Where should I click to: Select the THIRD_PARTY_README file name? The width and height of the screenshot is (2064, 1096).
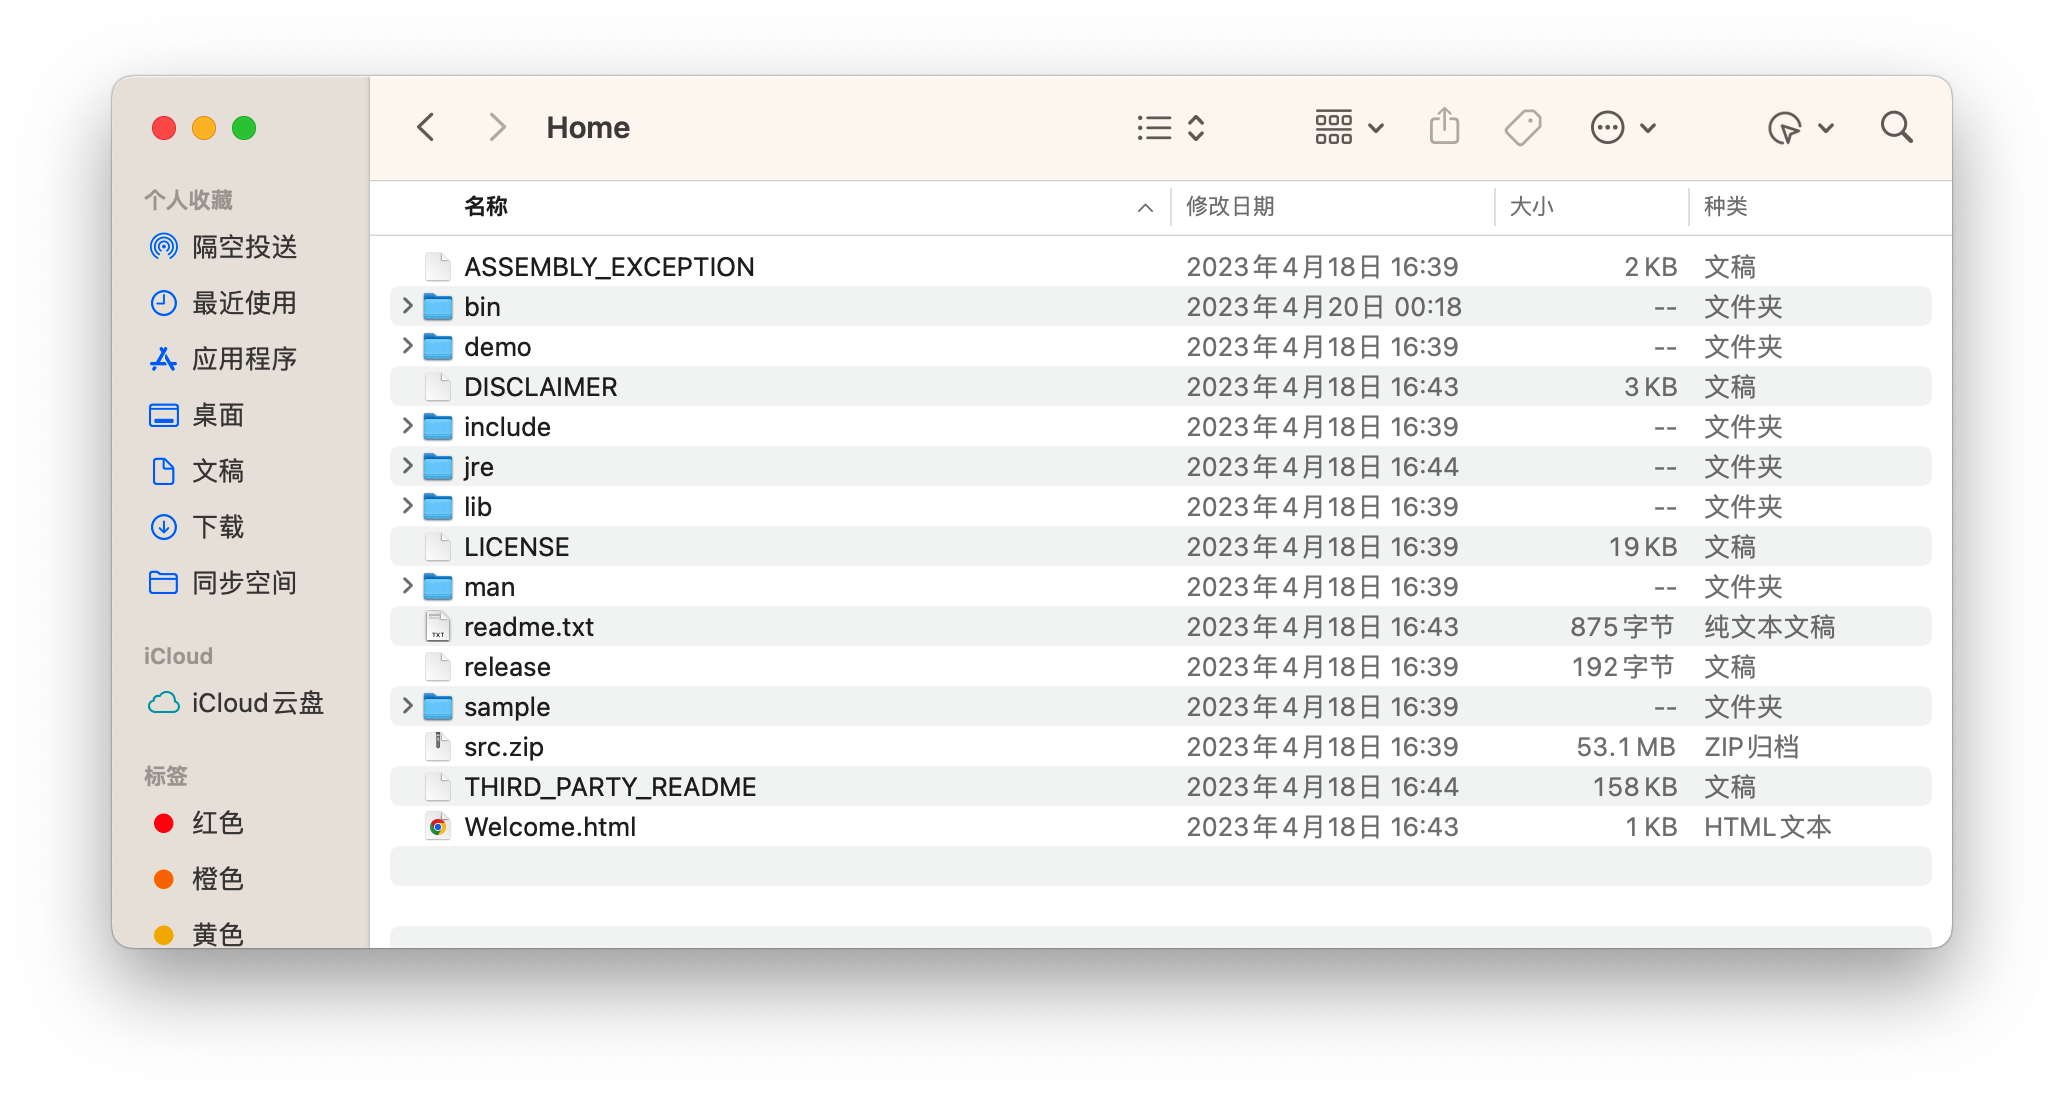point(610,787)
